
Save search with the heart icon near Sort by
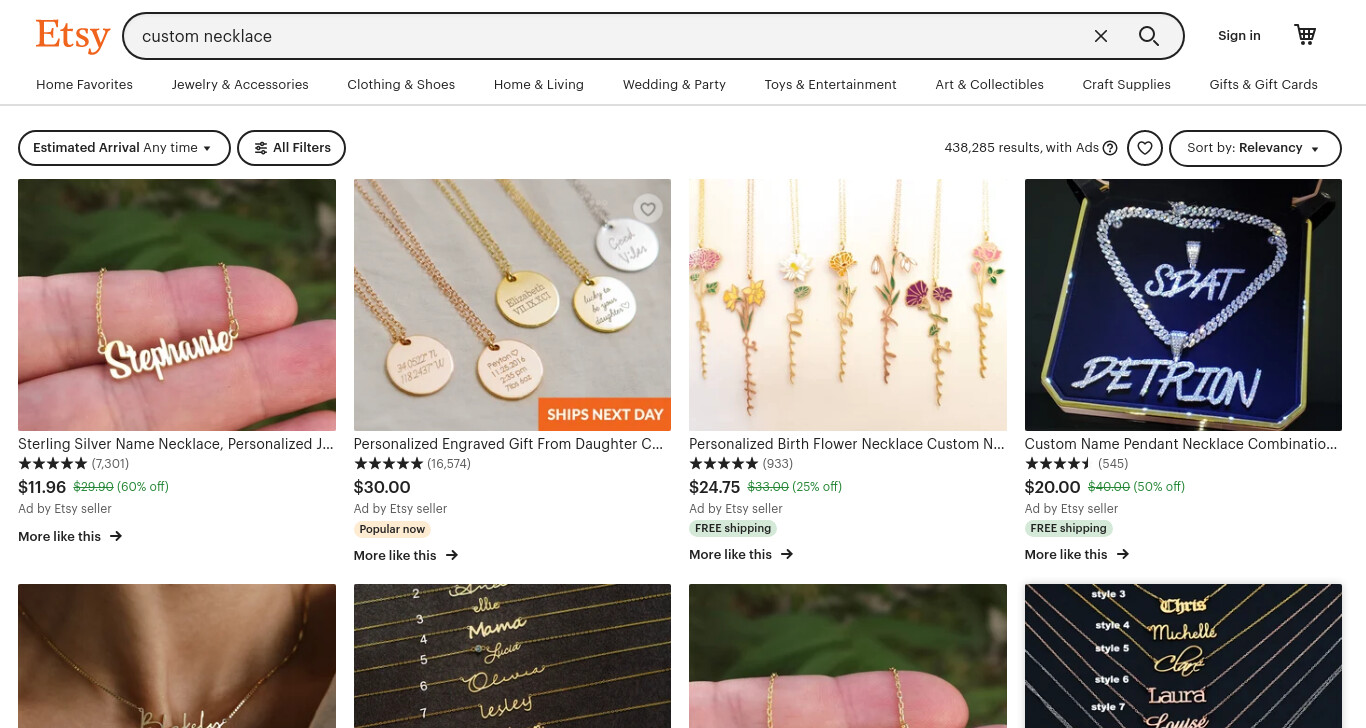pos(1145,148)
